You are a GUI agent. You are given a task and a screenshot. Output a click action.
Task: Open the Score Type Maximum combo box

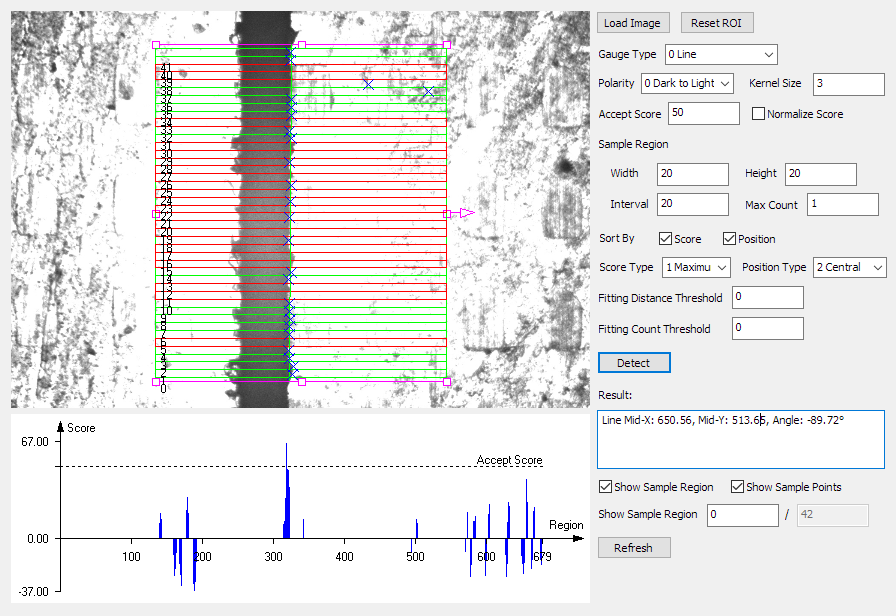[x=696, y=267]
